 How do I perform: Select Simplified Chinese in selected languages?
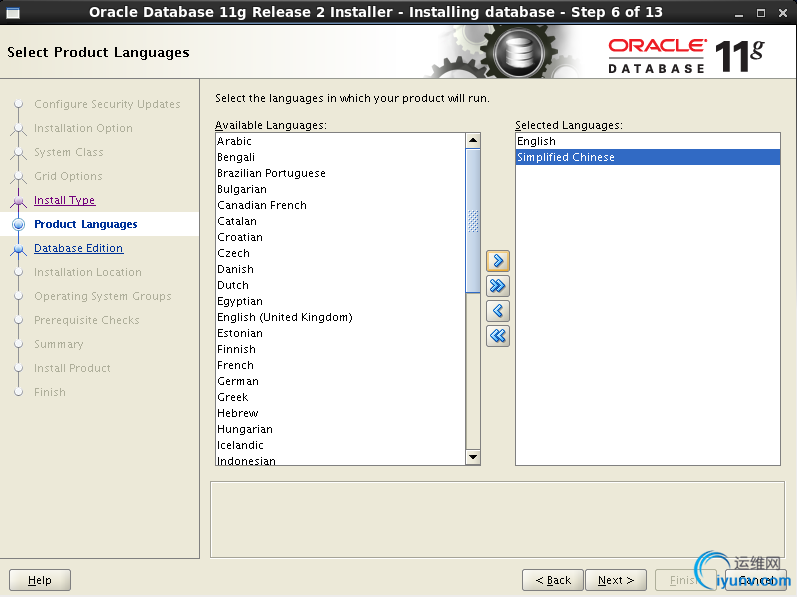click(648, 158)
